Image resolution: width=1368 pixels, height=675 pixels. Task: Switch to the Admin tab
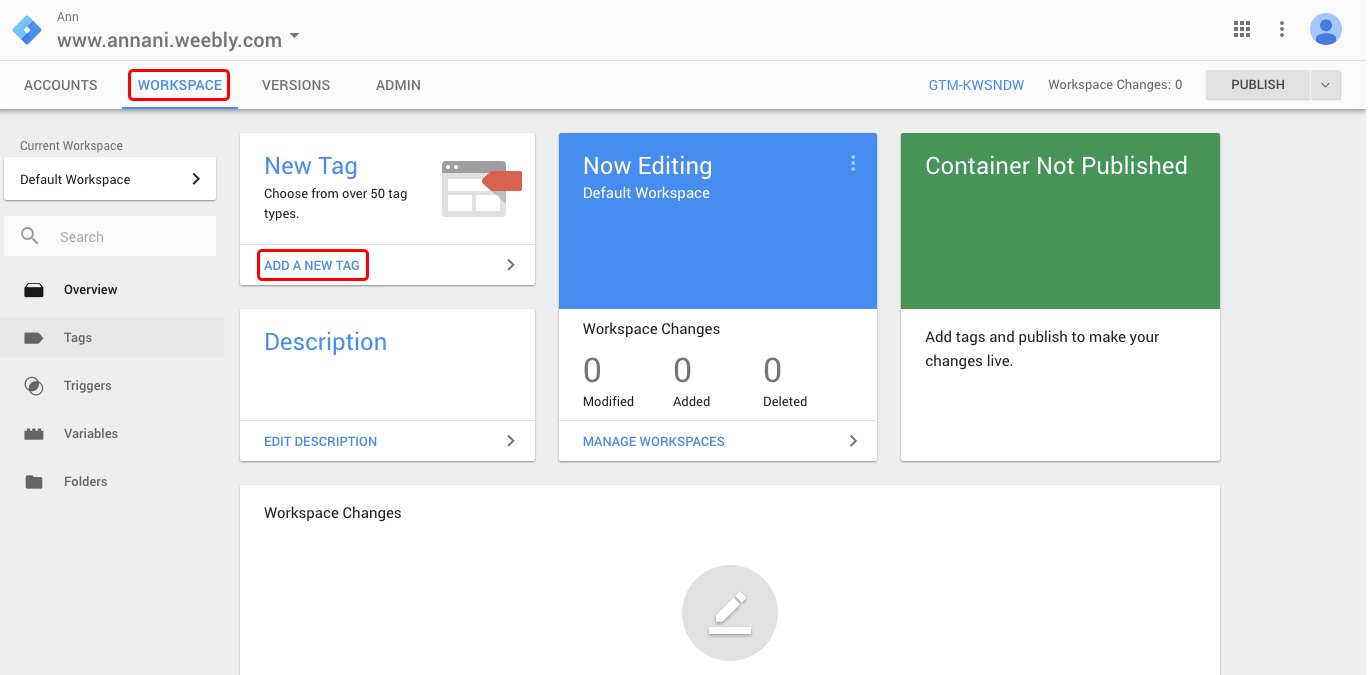(398, 85)
